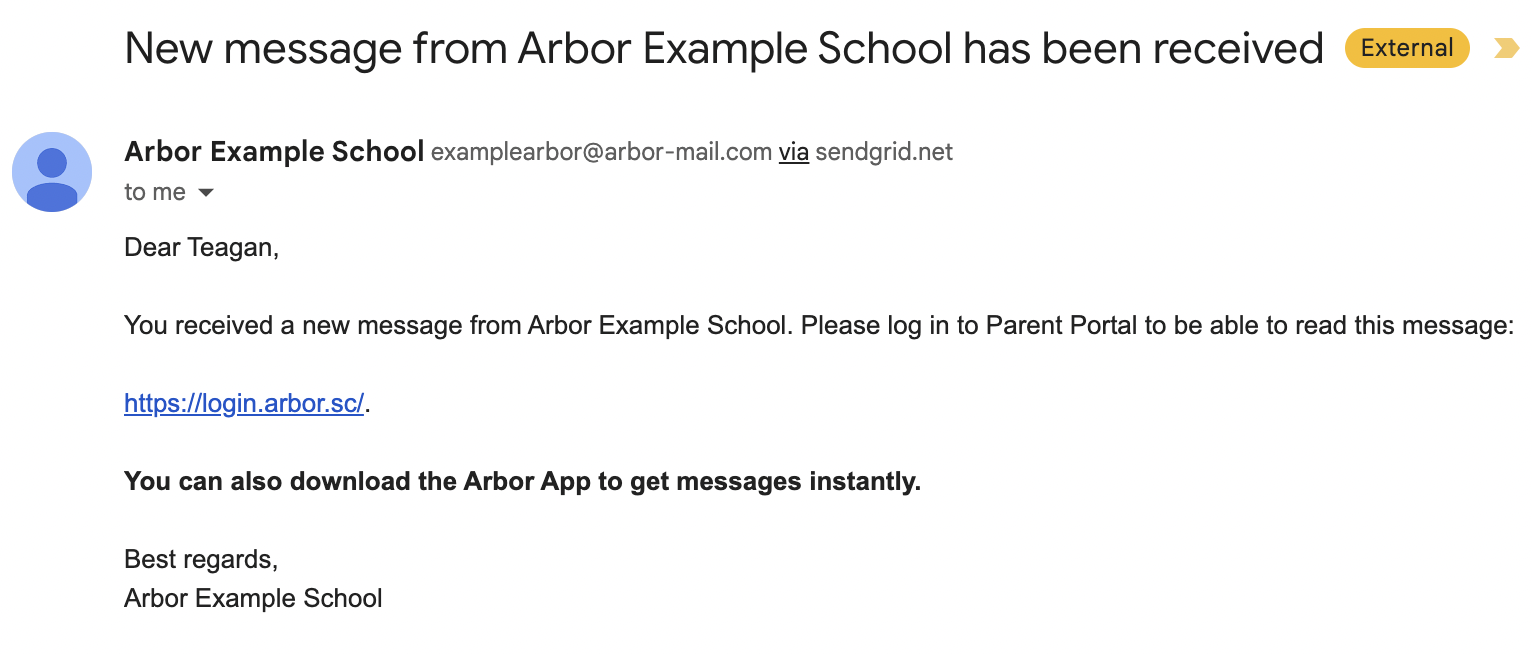The image size is (1532, 654).
Task: Click the yellow External label
Action: point(1406,48)
